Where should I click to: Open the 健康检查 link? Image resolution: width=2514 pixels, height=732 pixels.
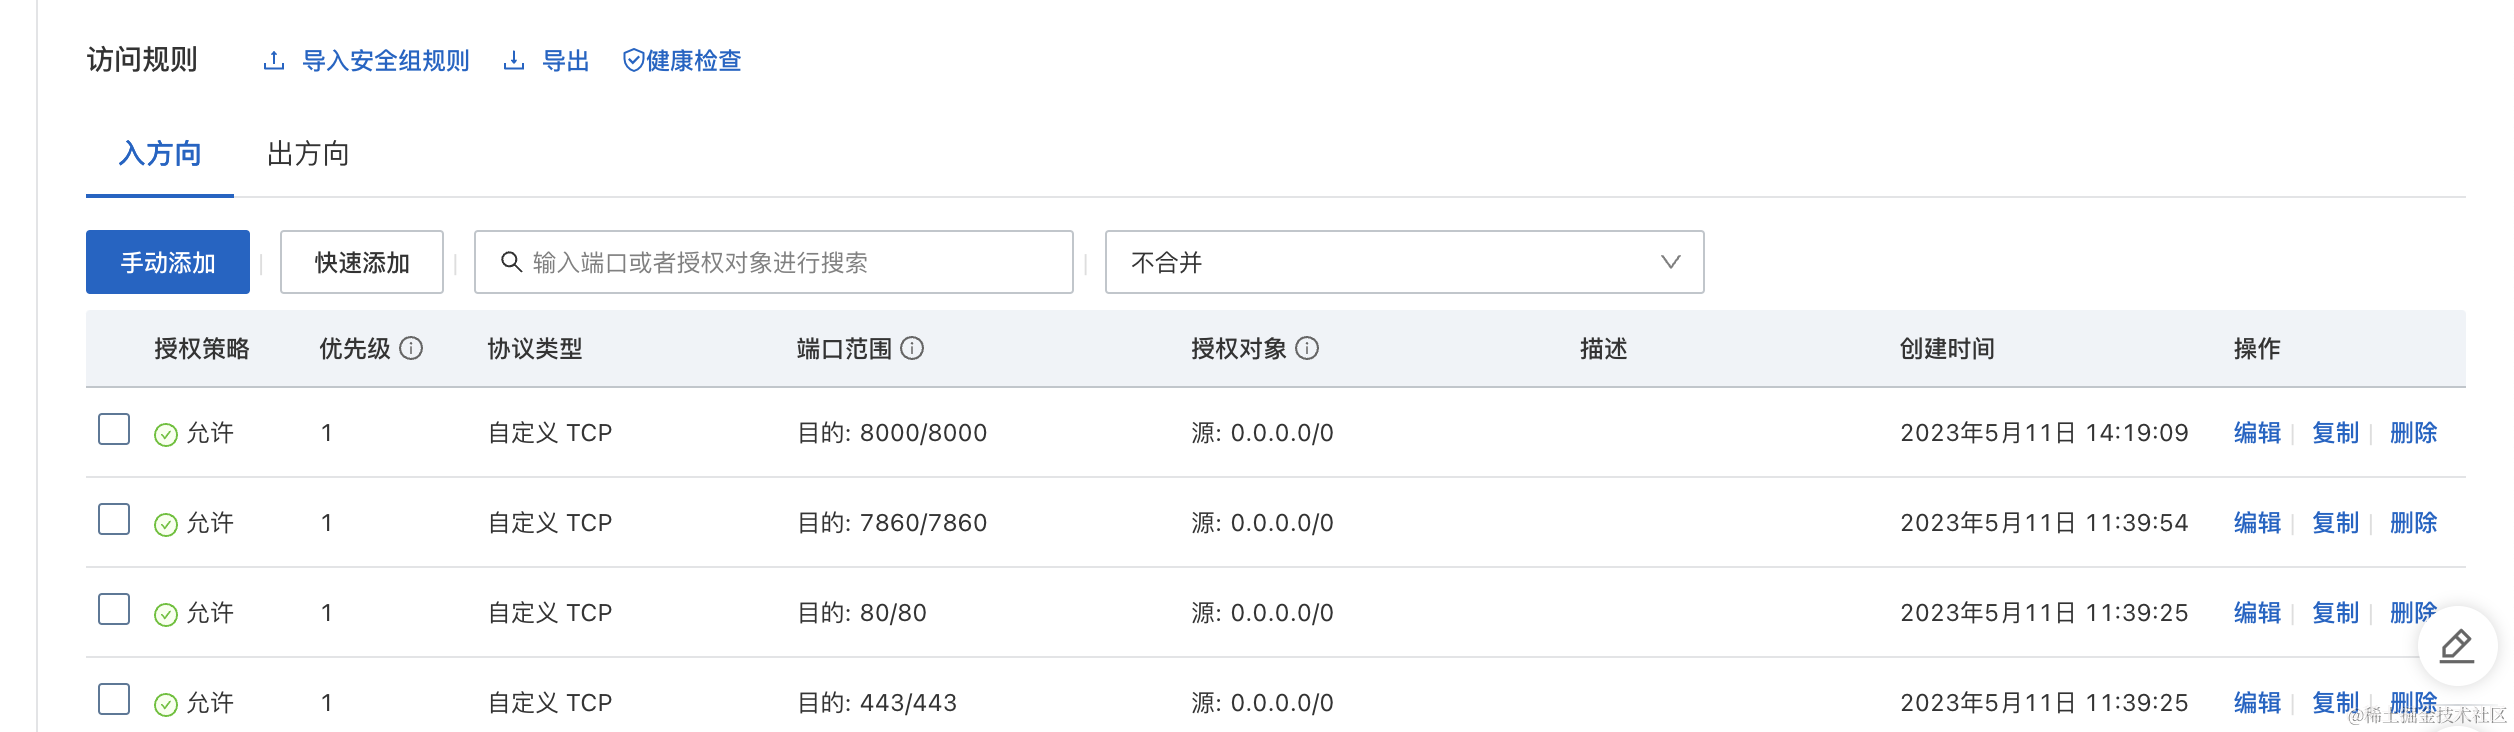pos(694,61)
